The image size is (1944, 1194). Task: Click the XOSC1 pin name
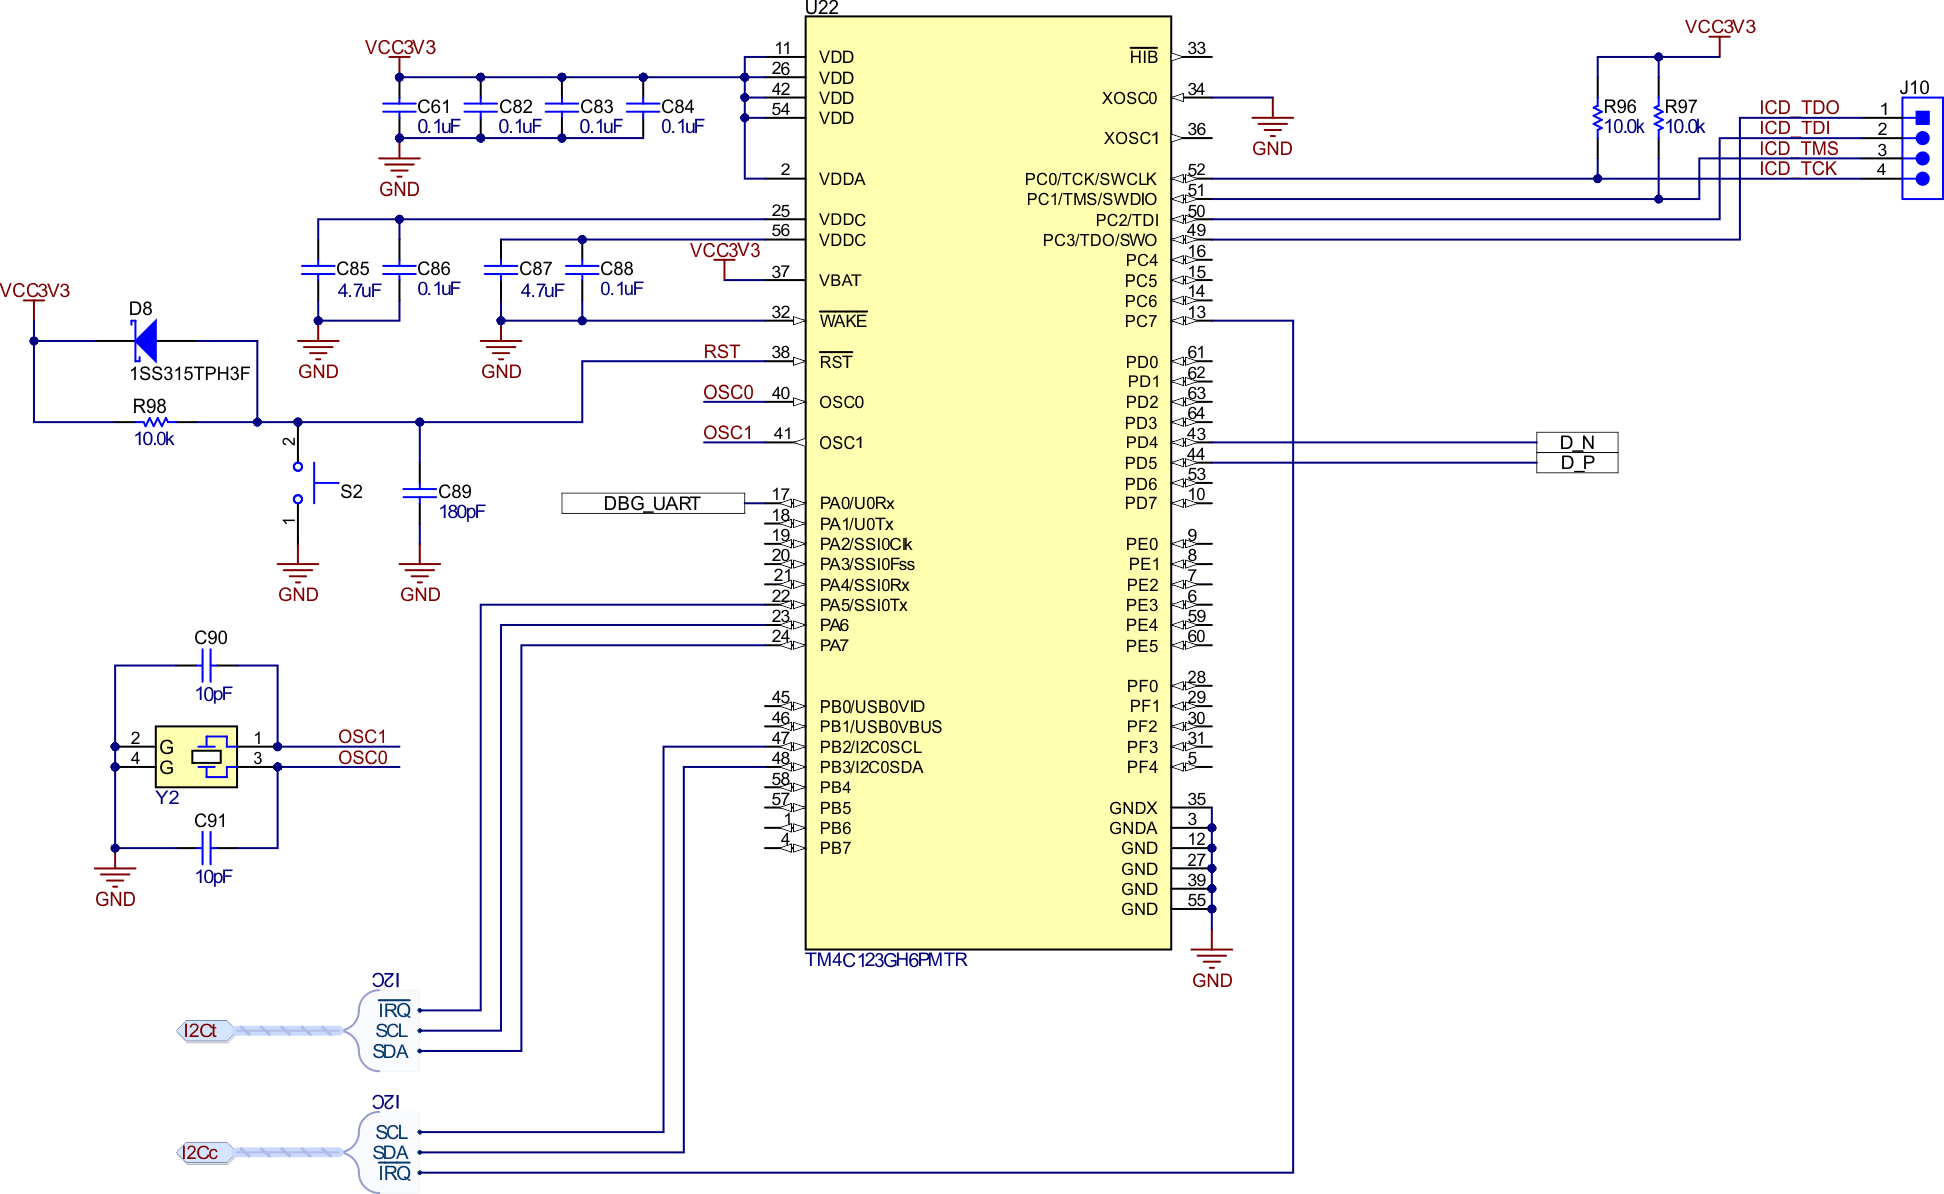click(x=1131, y=138)
